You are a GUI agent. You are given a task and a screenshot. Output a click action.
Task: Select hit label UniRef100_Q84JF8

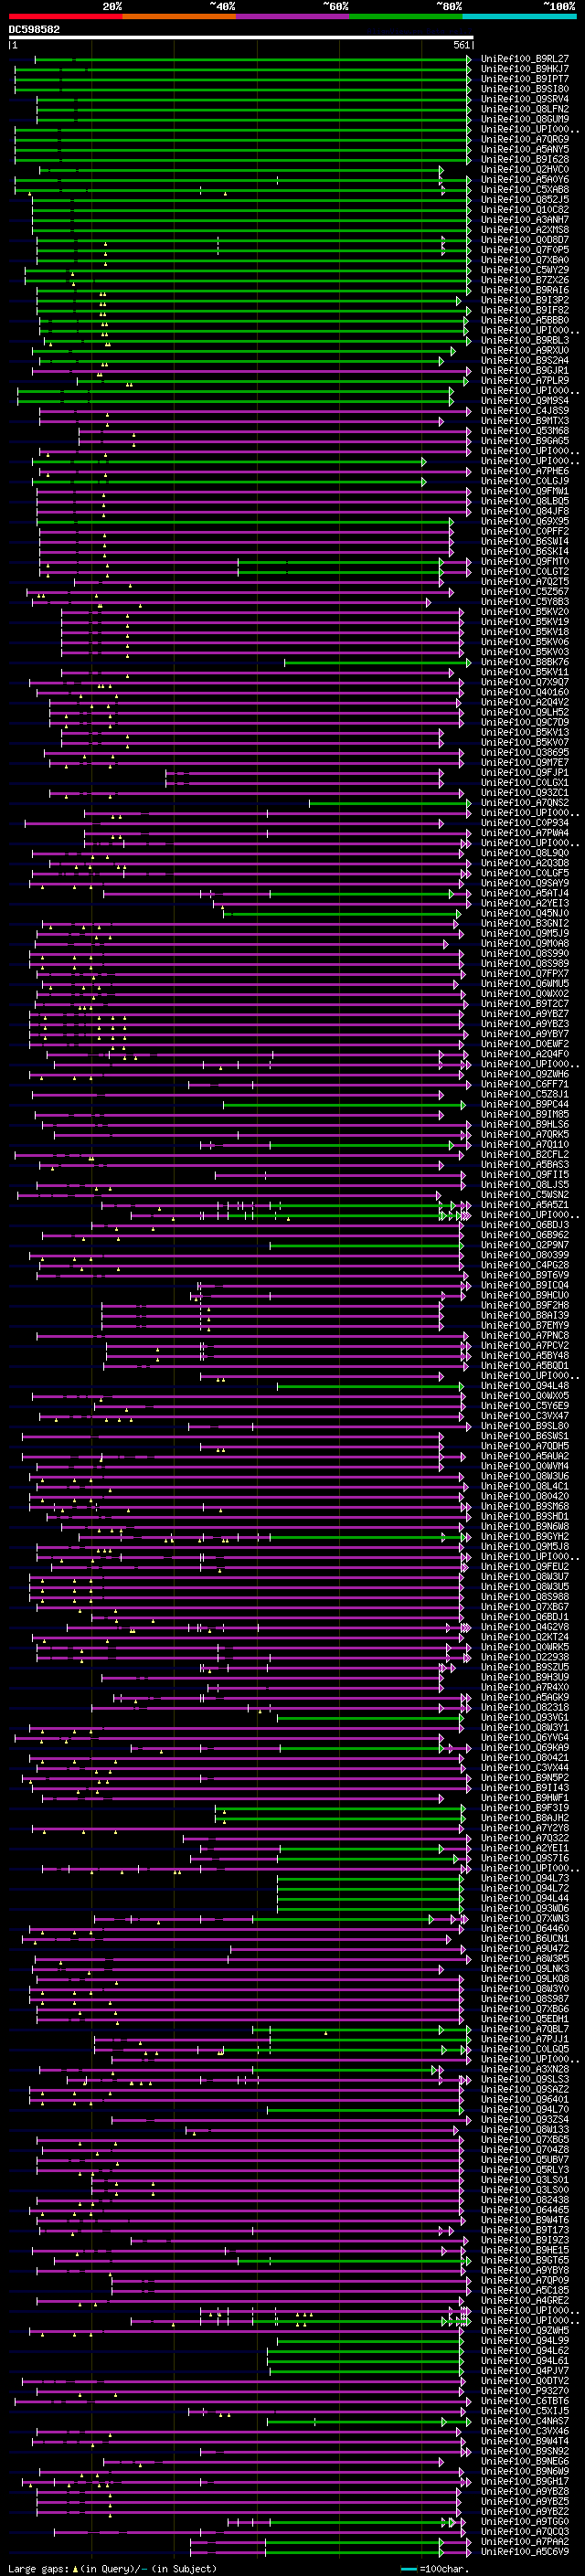[524, 511]
